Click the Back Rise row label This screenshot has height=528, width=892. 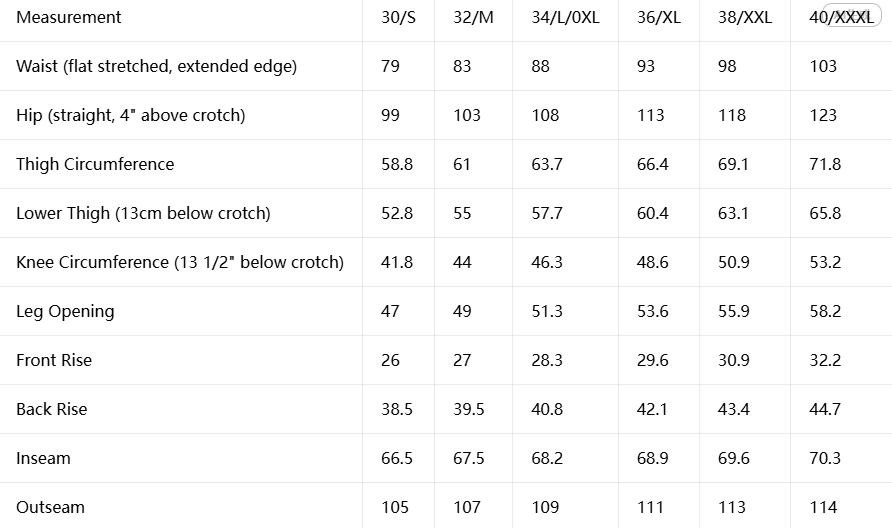point(52,409)
